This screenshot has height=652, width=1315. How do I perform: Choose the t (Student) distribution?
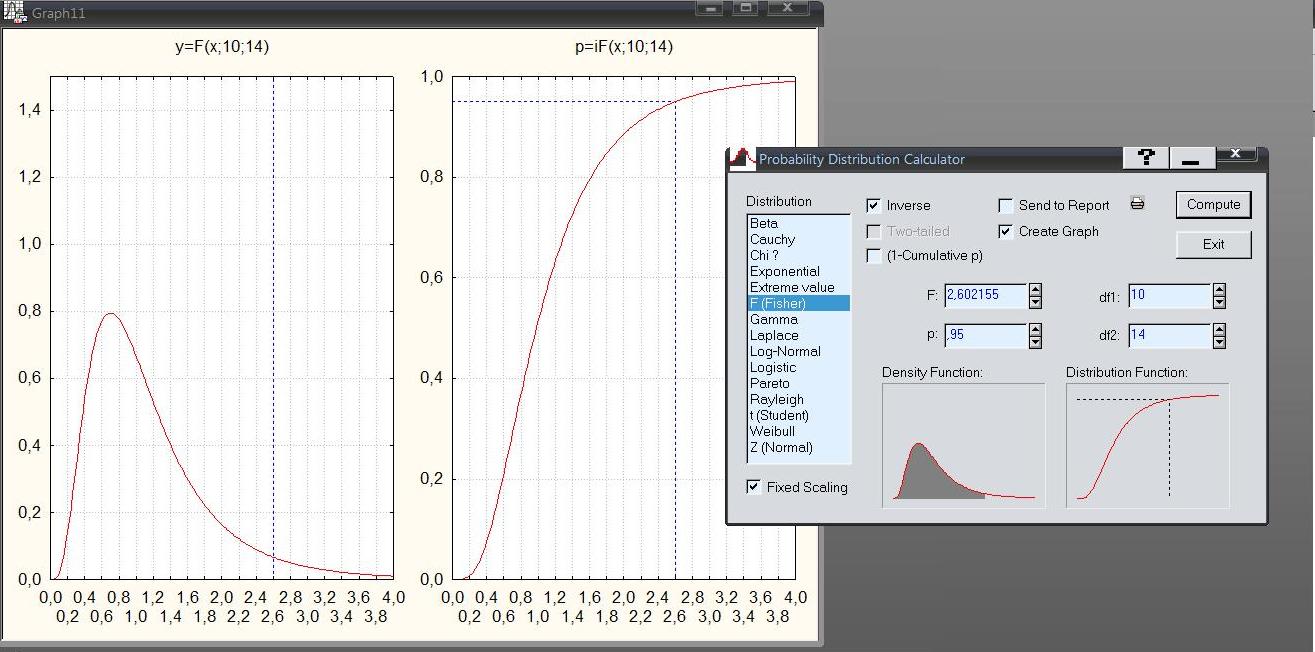(x=779, y=416)
